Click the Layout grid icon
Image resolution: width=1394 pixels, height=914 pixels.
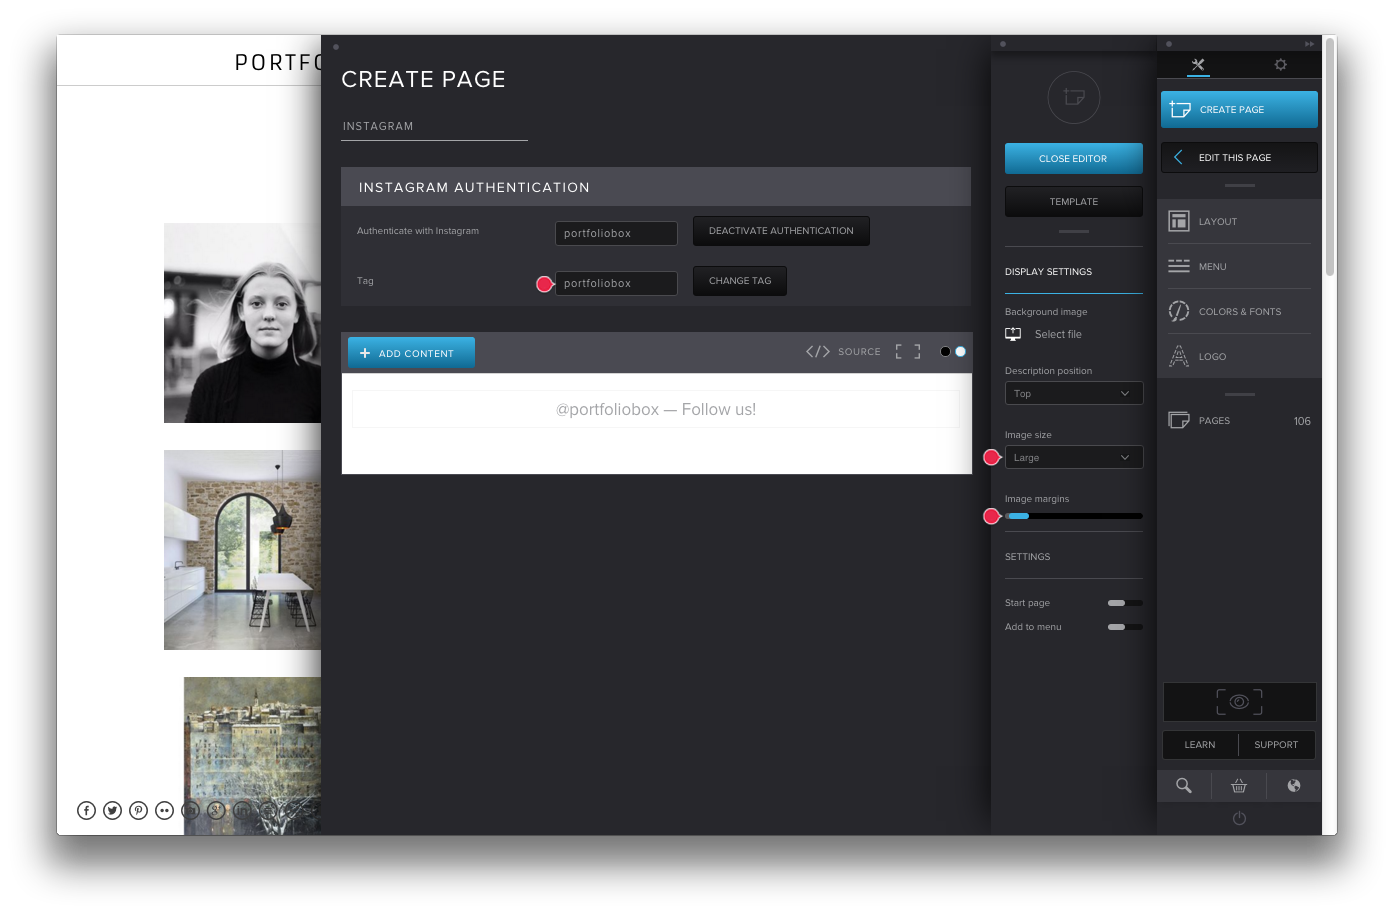click(1179, 221)
